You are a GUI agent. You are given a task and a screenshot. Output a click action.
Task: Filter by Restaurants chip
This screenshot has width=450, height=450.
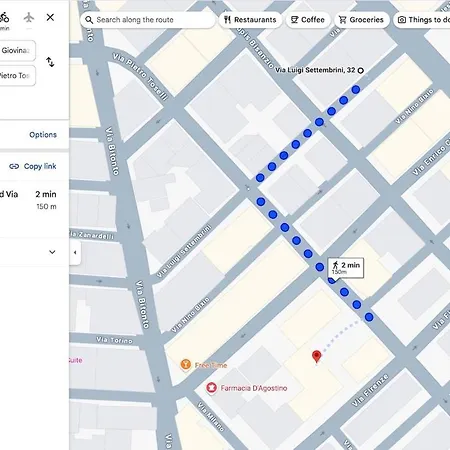tap(250, 20)
